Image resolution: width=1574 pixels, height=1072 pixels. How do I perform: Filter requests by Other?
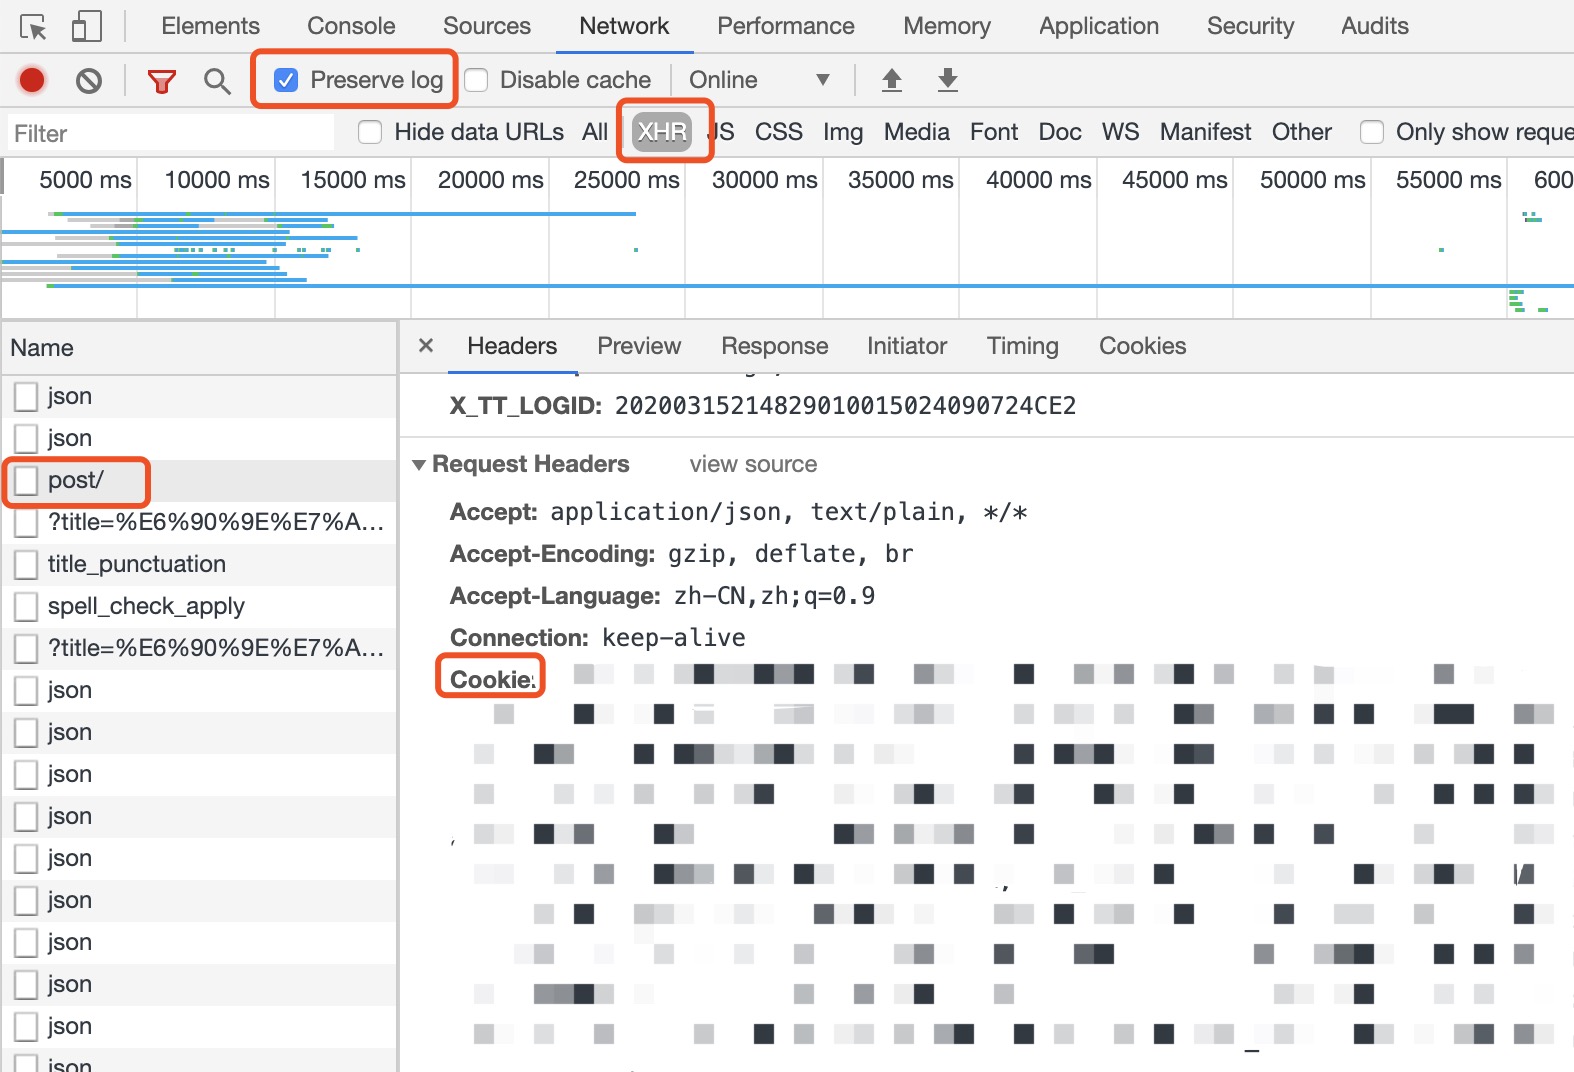tap(1302, 132)
